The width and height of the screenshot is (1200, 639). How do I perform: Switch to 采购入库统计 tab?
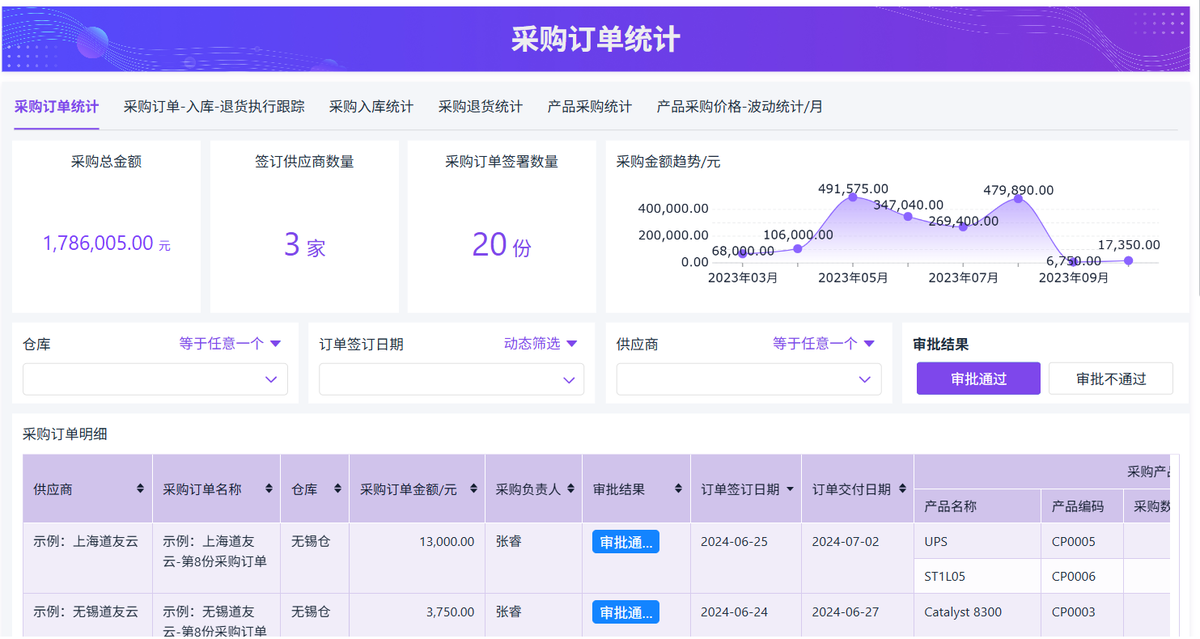point(371,106)
